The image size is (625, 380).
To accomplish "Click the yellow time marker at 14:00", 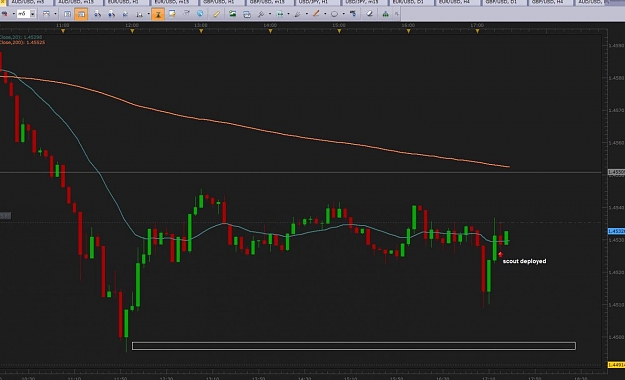I will pos(270,31).
